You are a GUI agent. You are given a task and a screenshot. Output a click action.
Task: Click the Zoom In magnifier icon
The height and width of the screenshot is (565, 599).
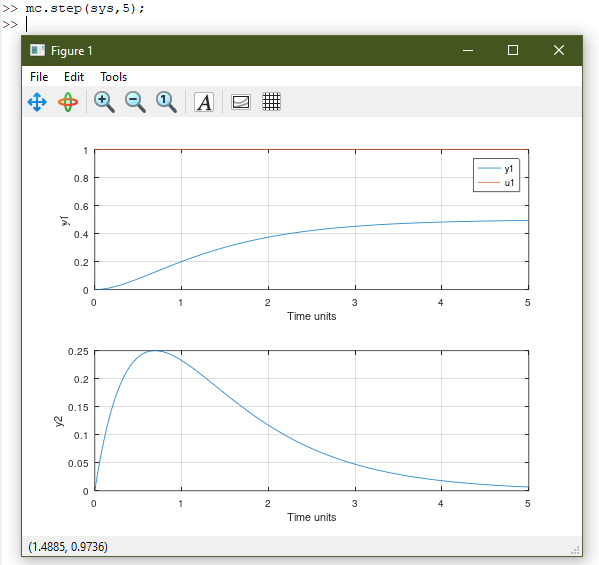tap(104, 102)
